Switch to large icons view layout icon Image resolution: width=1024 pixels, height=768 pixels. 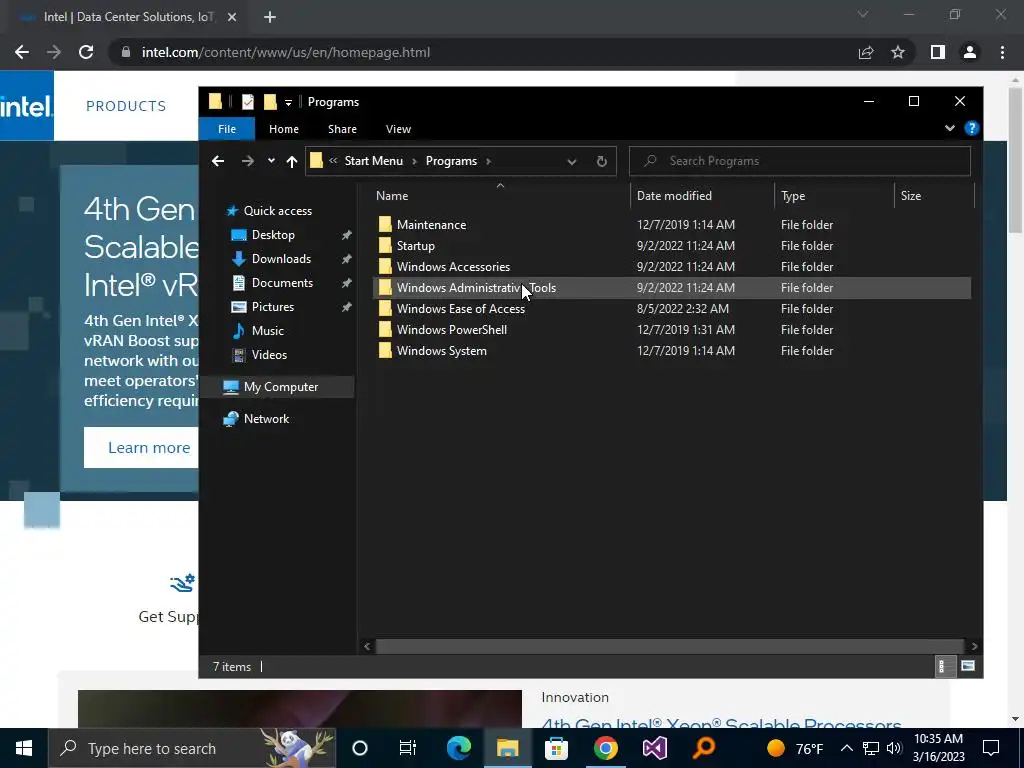[968, 666]
